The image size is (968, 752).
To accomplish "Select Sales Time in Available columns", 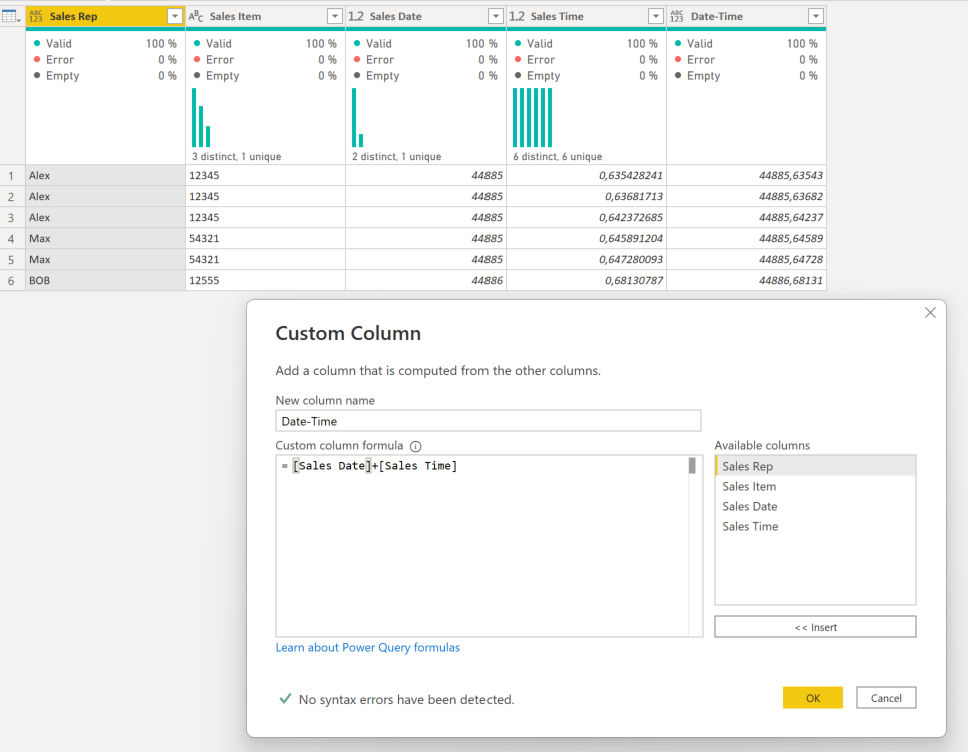I will pyautogui.click(x=815, y=527).
